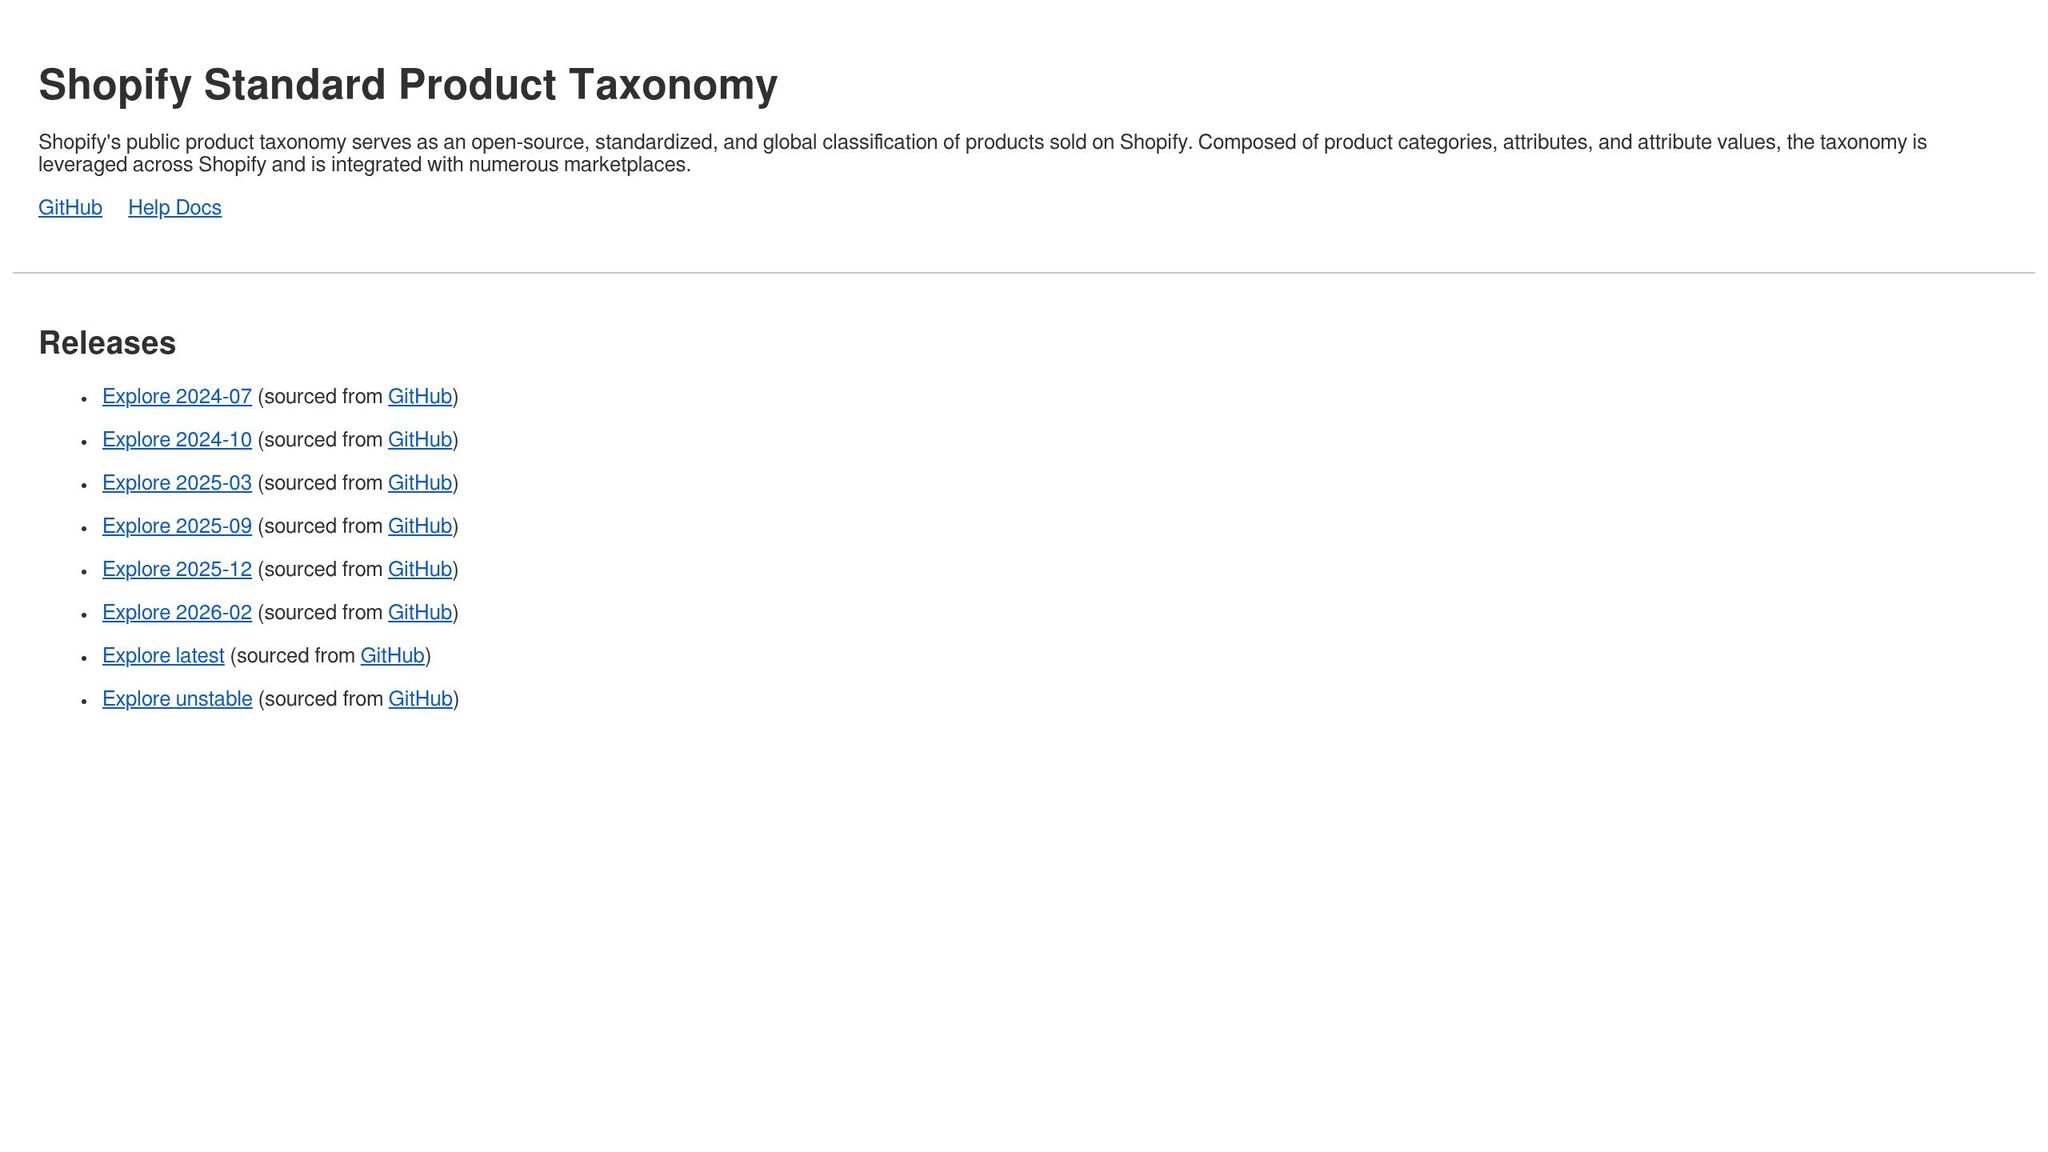Open the Help Docs link
Image resolution: width=2048 pixels, height=1152 pixels.
click(175, 207)
